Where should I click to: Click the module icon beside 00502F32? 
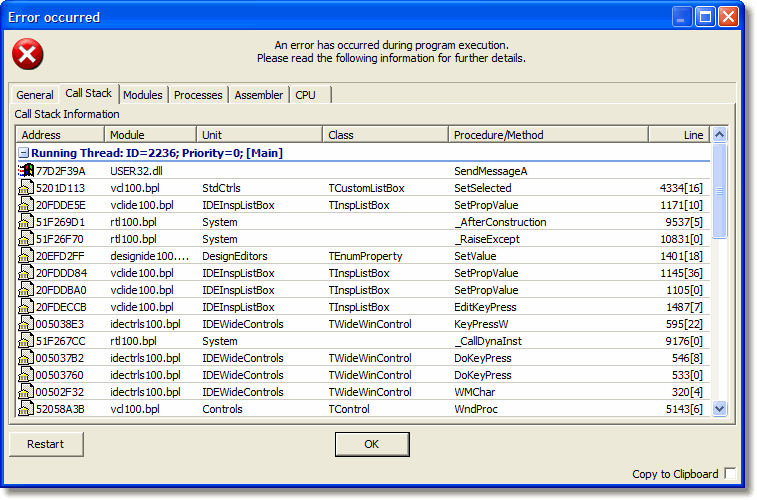tap(26, 392)
